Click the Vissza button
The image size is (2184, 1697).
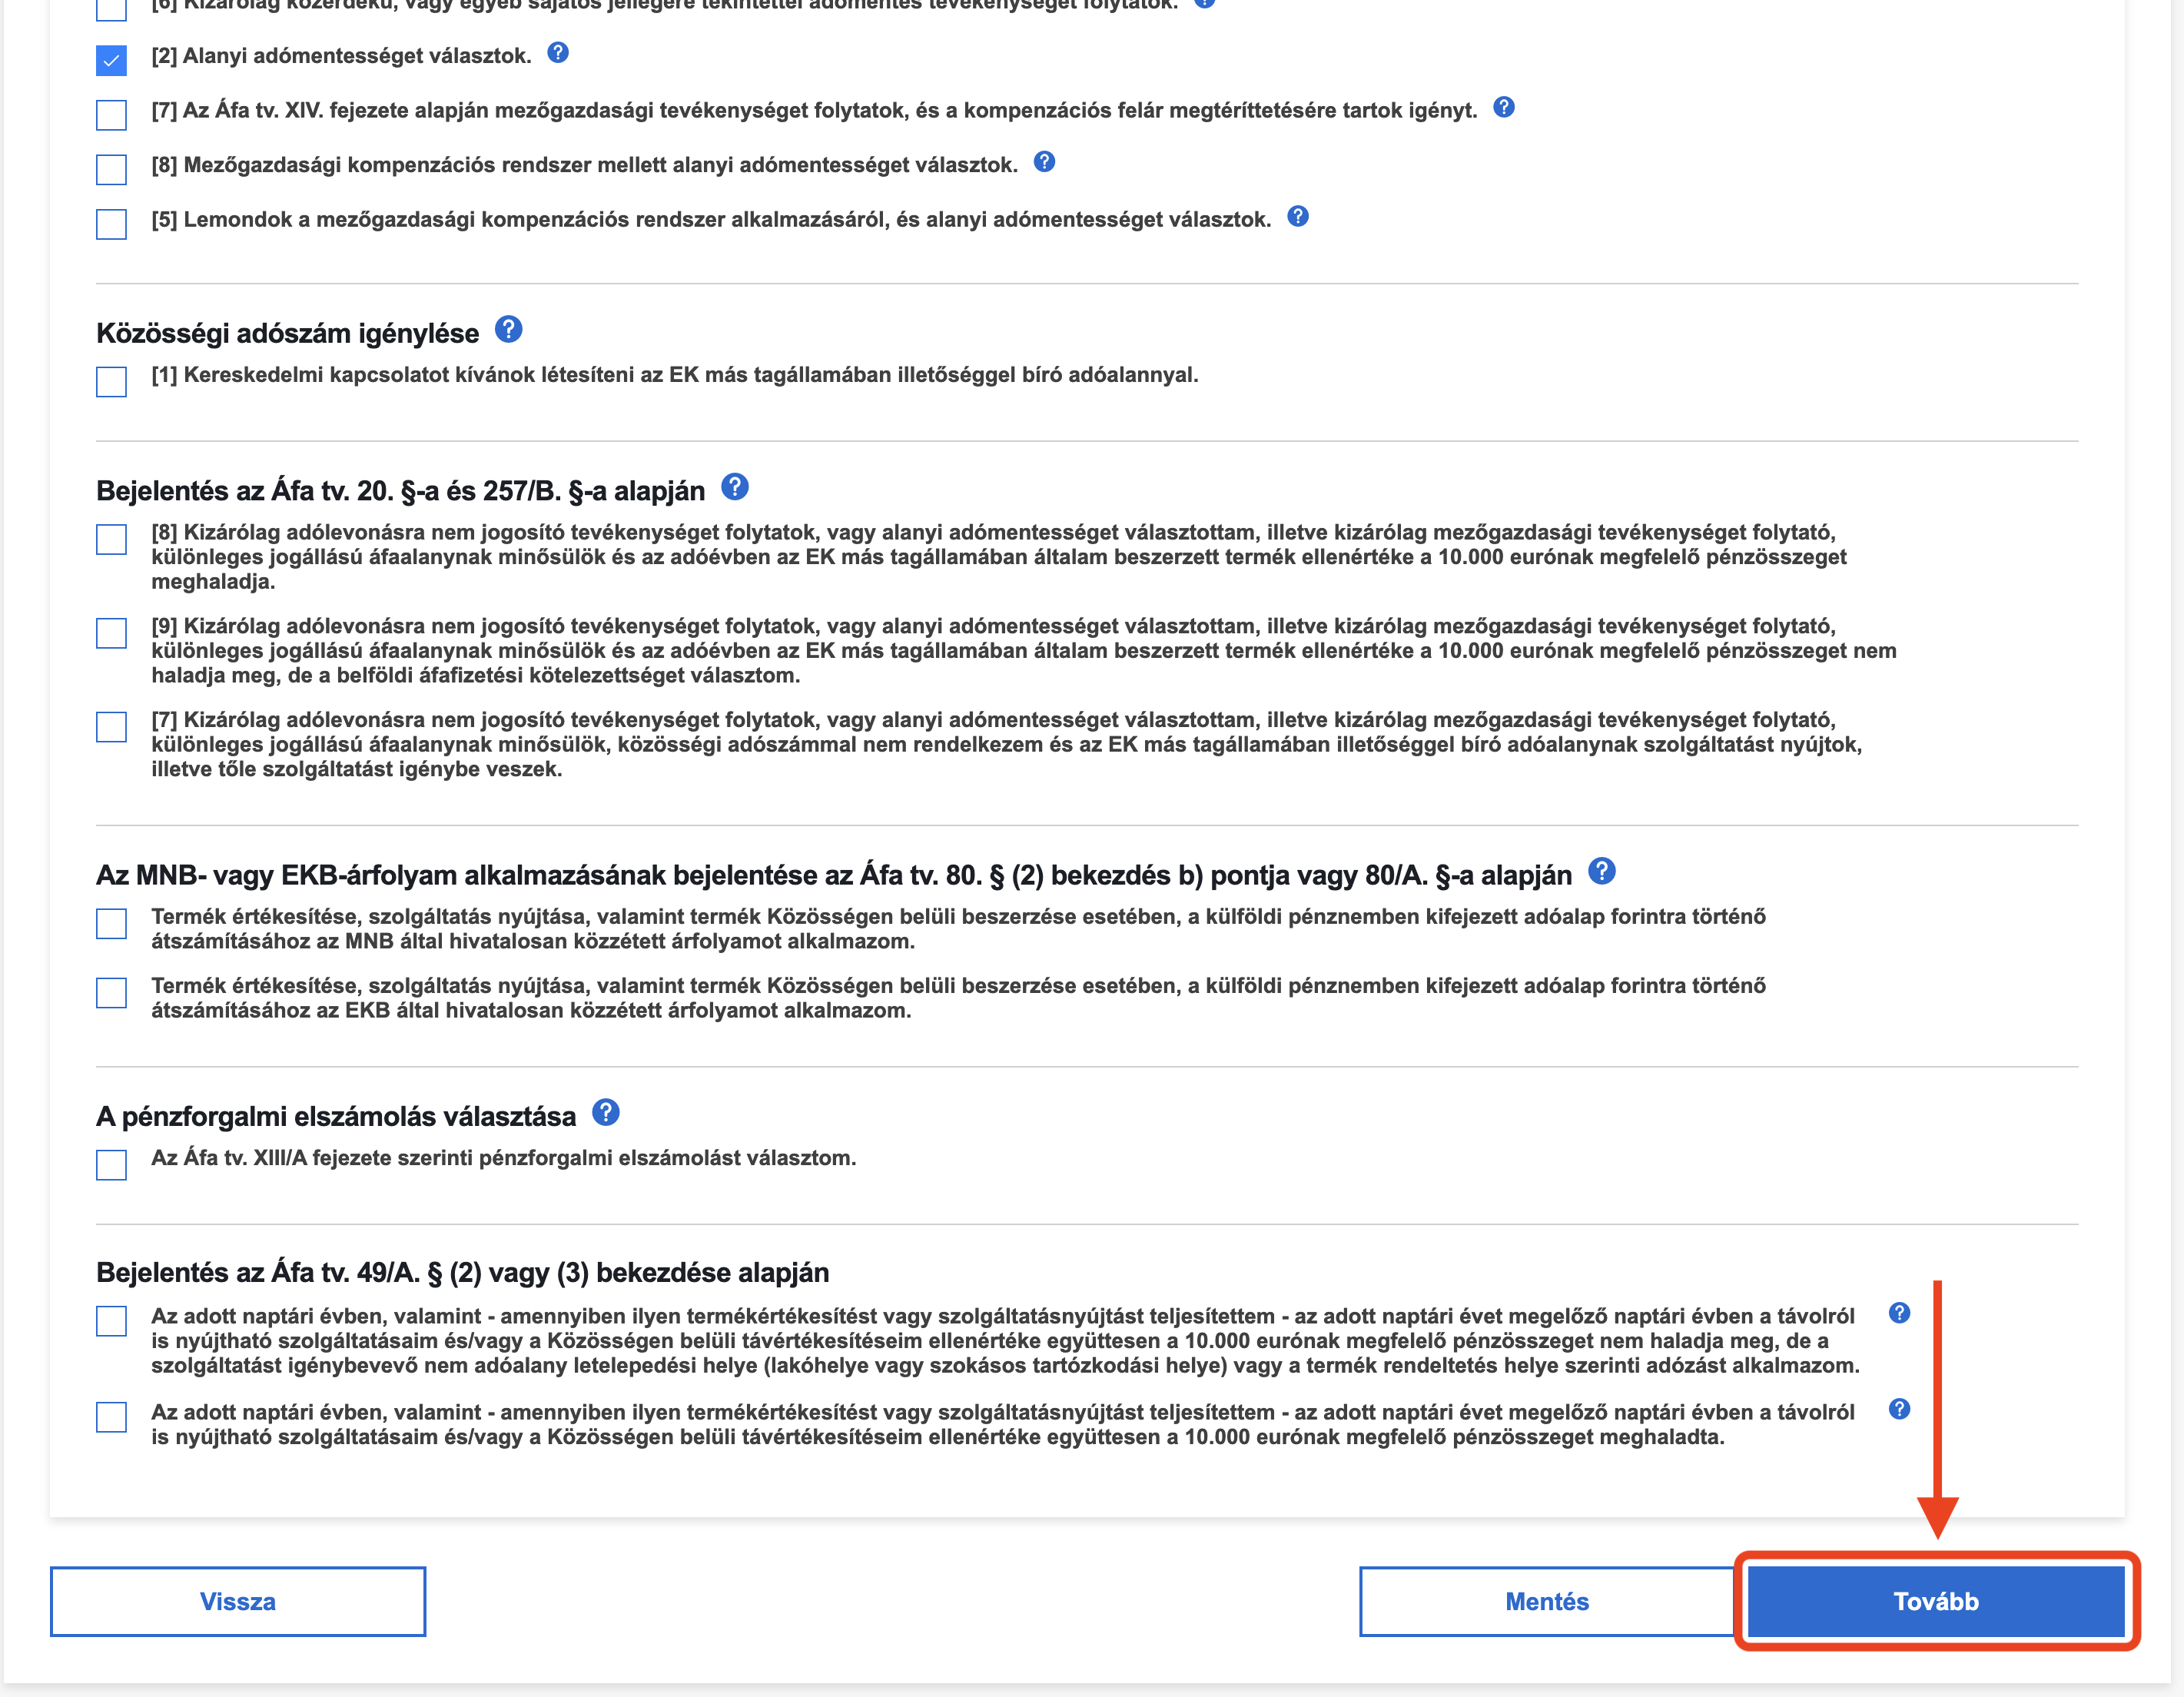[238, 1601]
